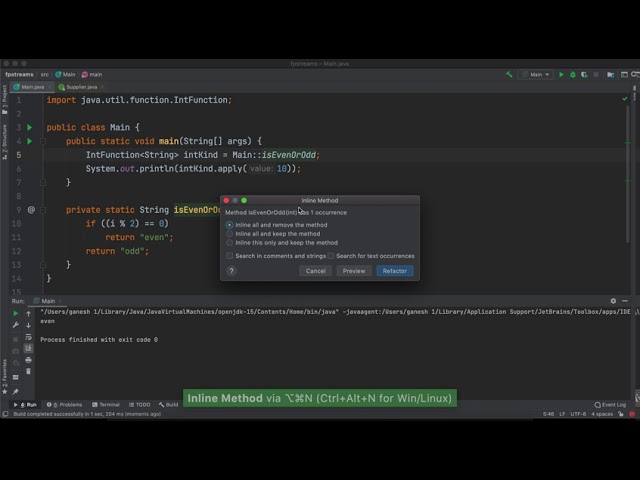Click src breadcrumb

(44, 74)
